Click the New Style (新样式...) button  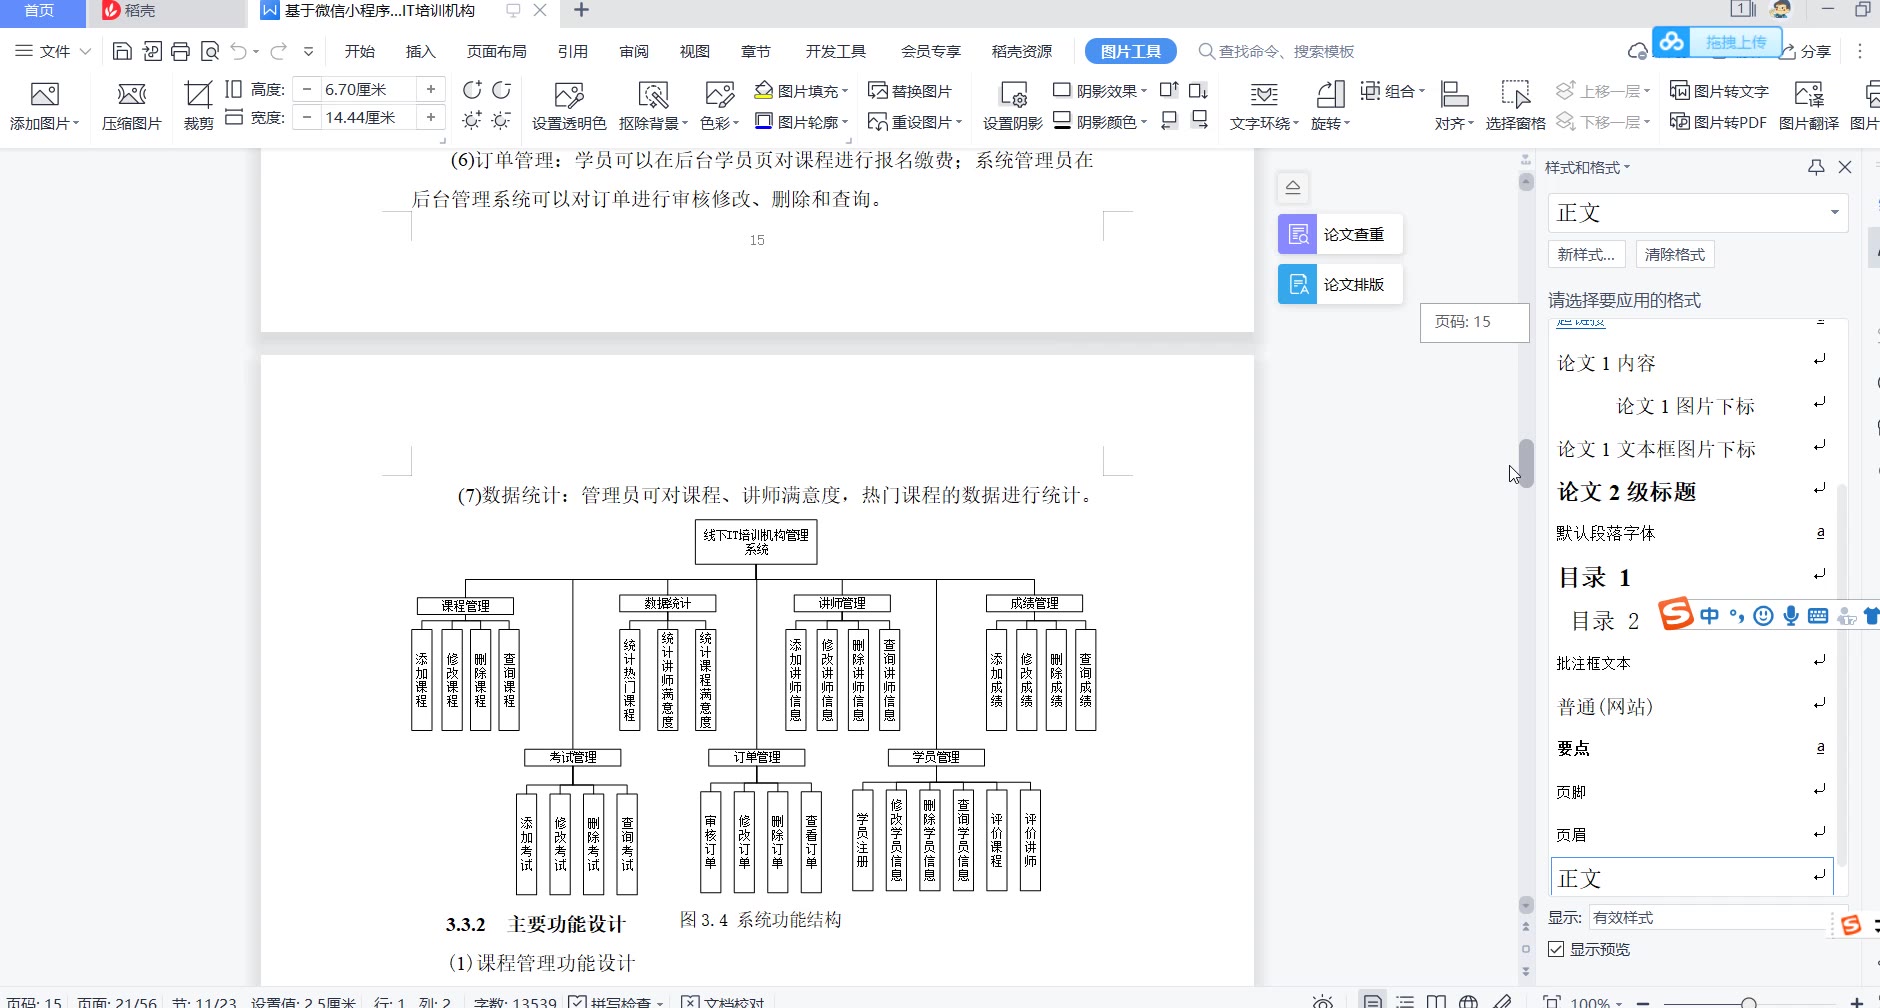click(1586, 254)
